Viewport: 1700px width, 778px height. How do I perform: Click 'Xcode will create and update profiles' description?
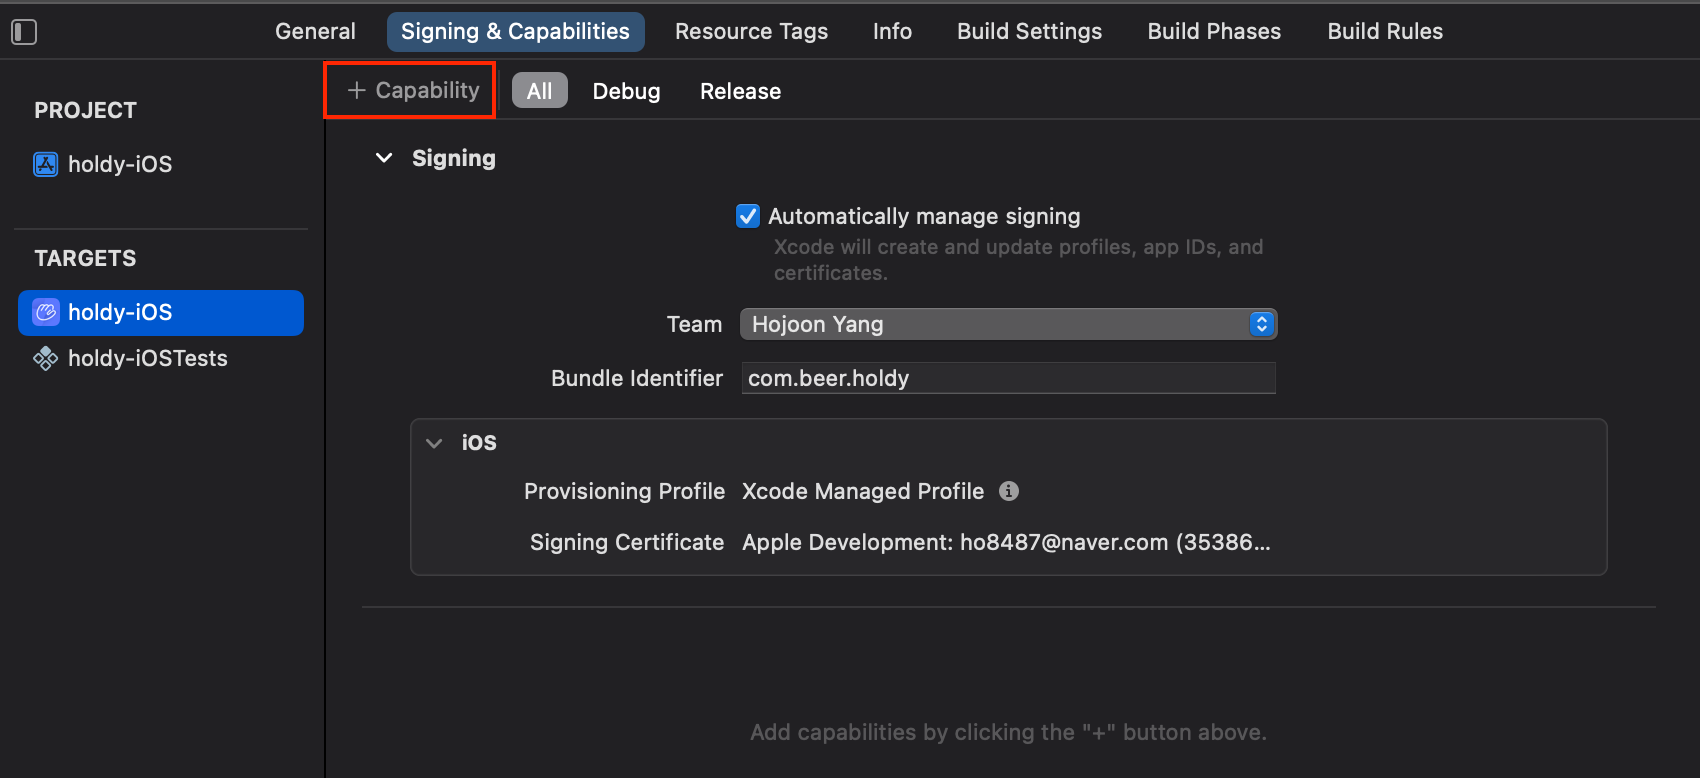point(1018,259)
